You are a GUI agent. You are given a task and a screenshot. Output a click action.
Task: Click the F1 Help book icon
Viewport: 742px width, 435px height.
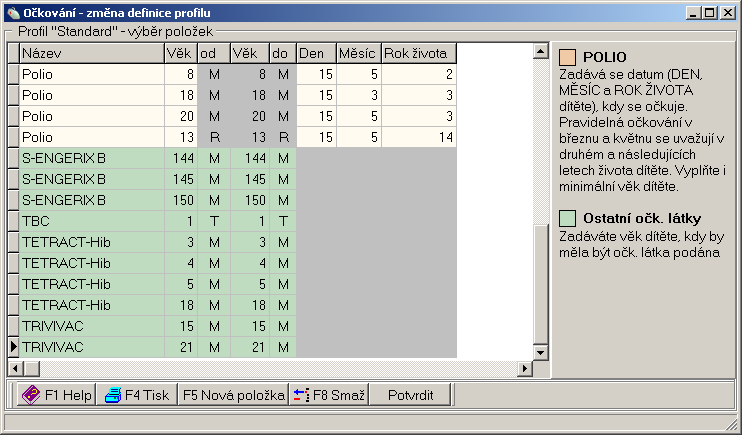pyautogui.click(x=30, y=394)
